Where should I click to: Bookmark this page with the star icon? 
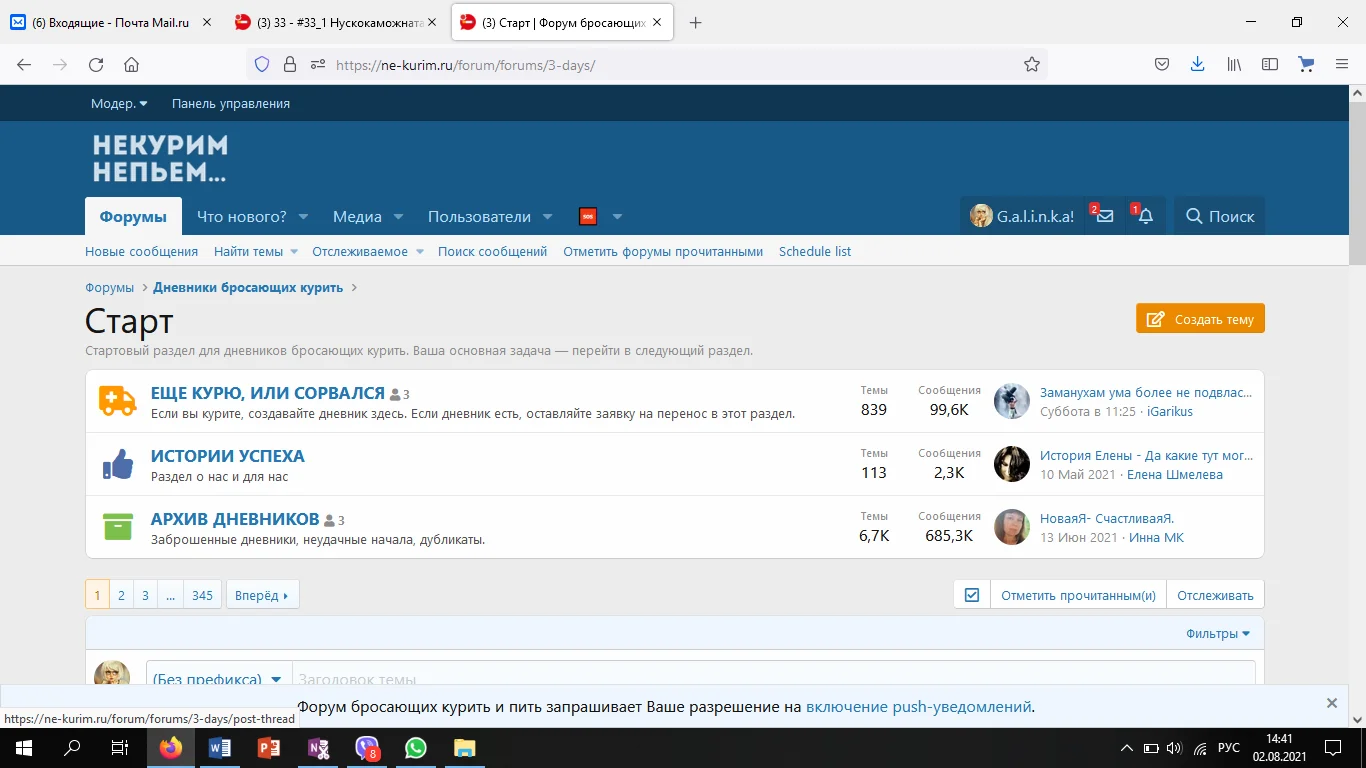coord(1032,64)
